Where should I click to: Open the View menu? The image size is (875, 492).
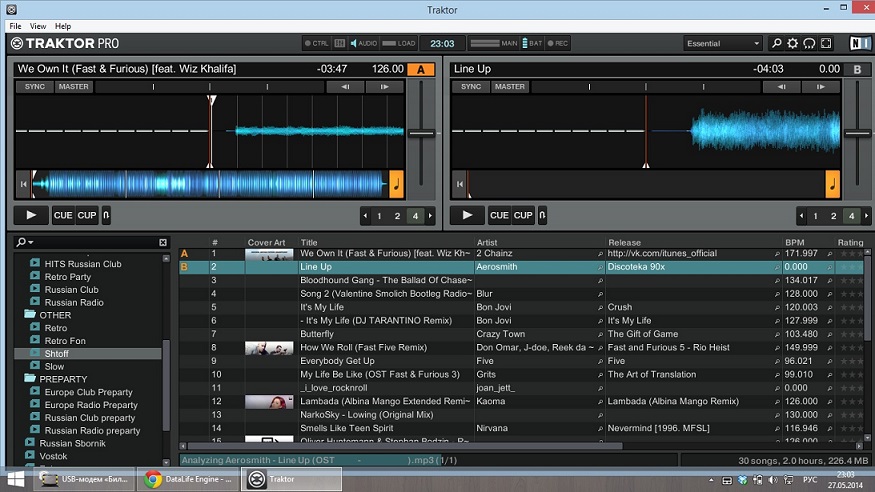(x=38, y=26)
